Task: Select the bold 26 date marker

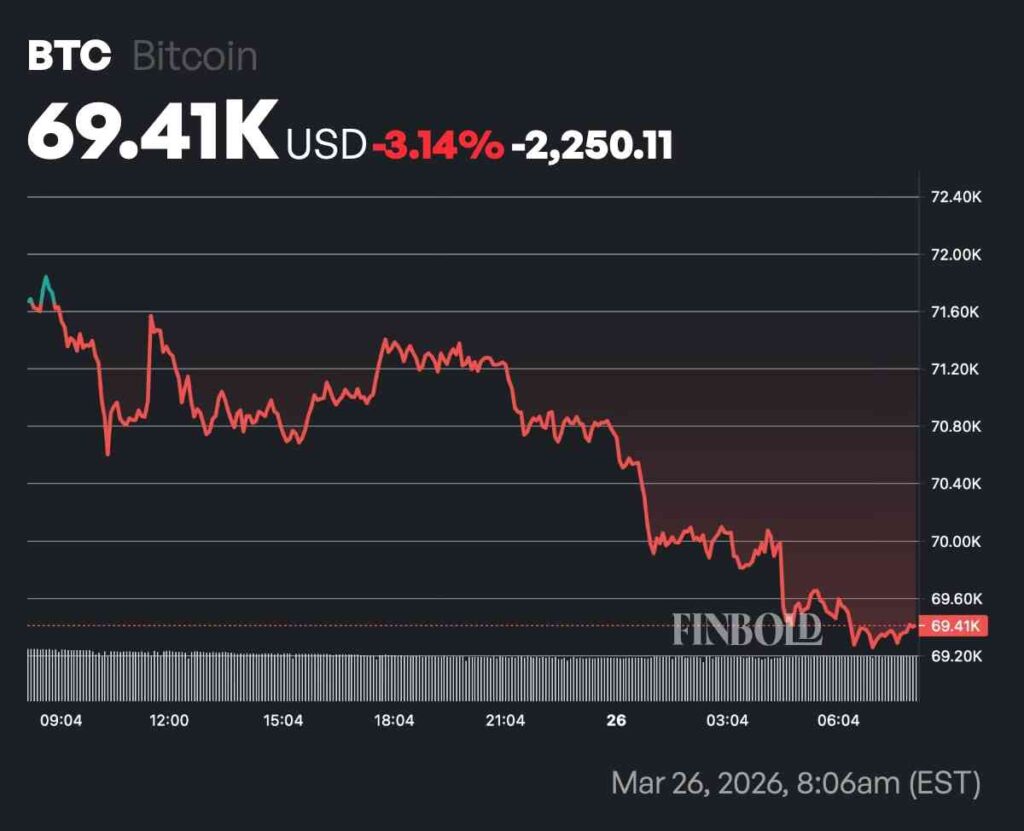Action: (617, 720)
